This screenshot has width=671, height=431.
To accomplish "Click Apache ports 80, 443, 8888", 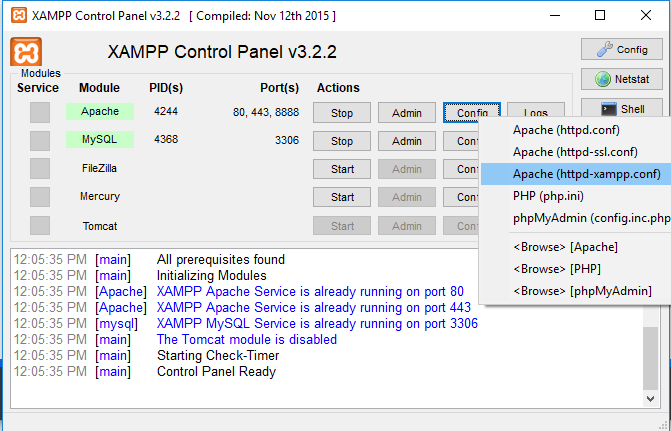I will pyautogui.click(x=266, y=113).
